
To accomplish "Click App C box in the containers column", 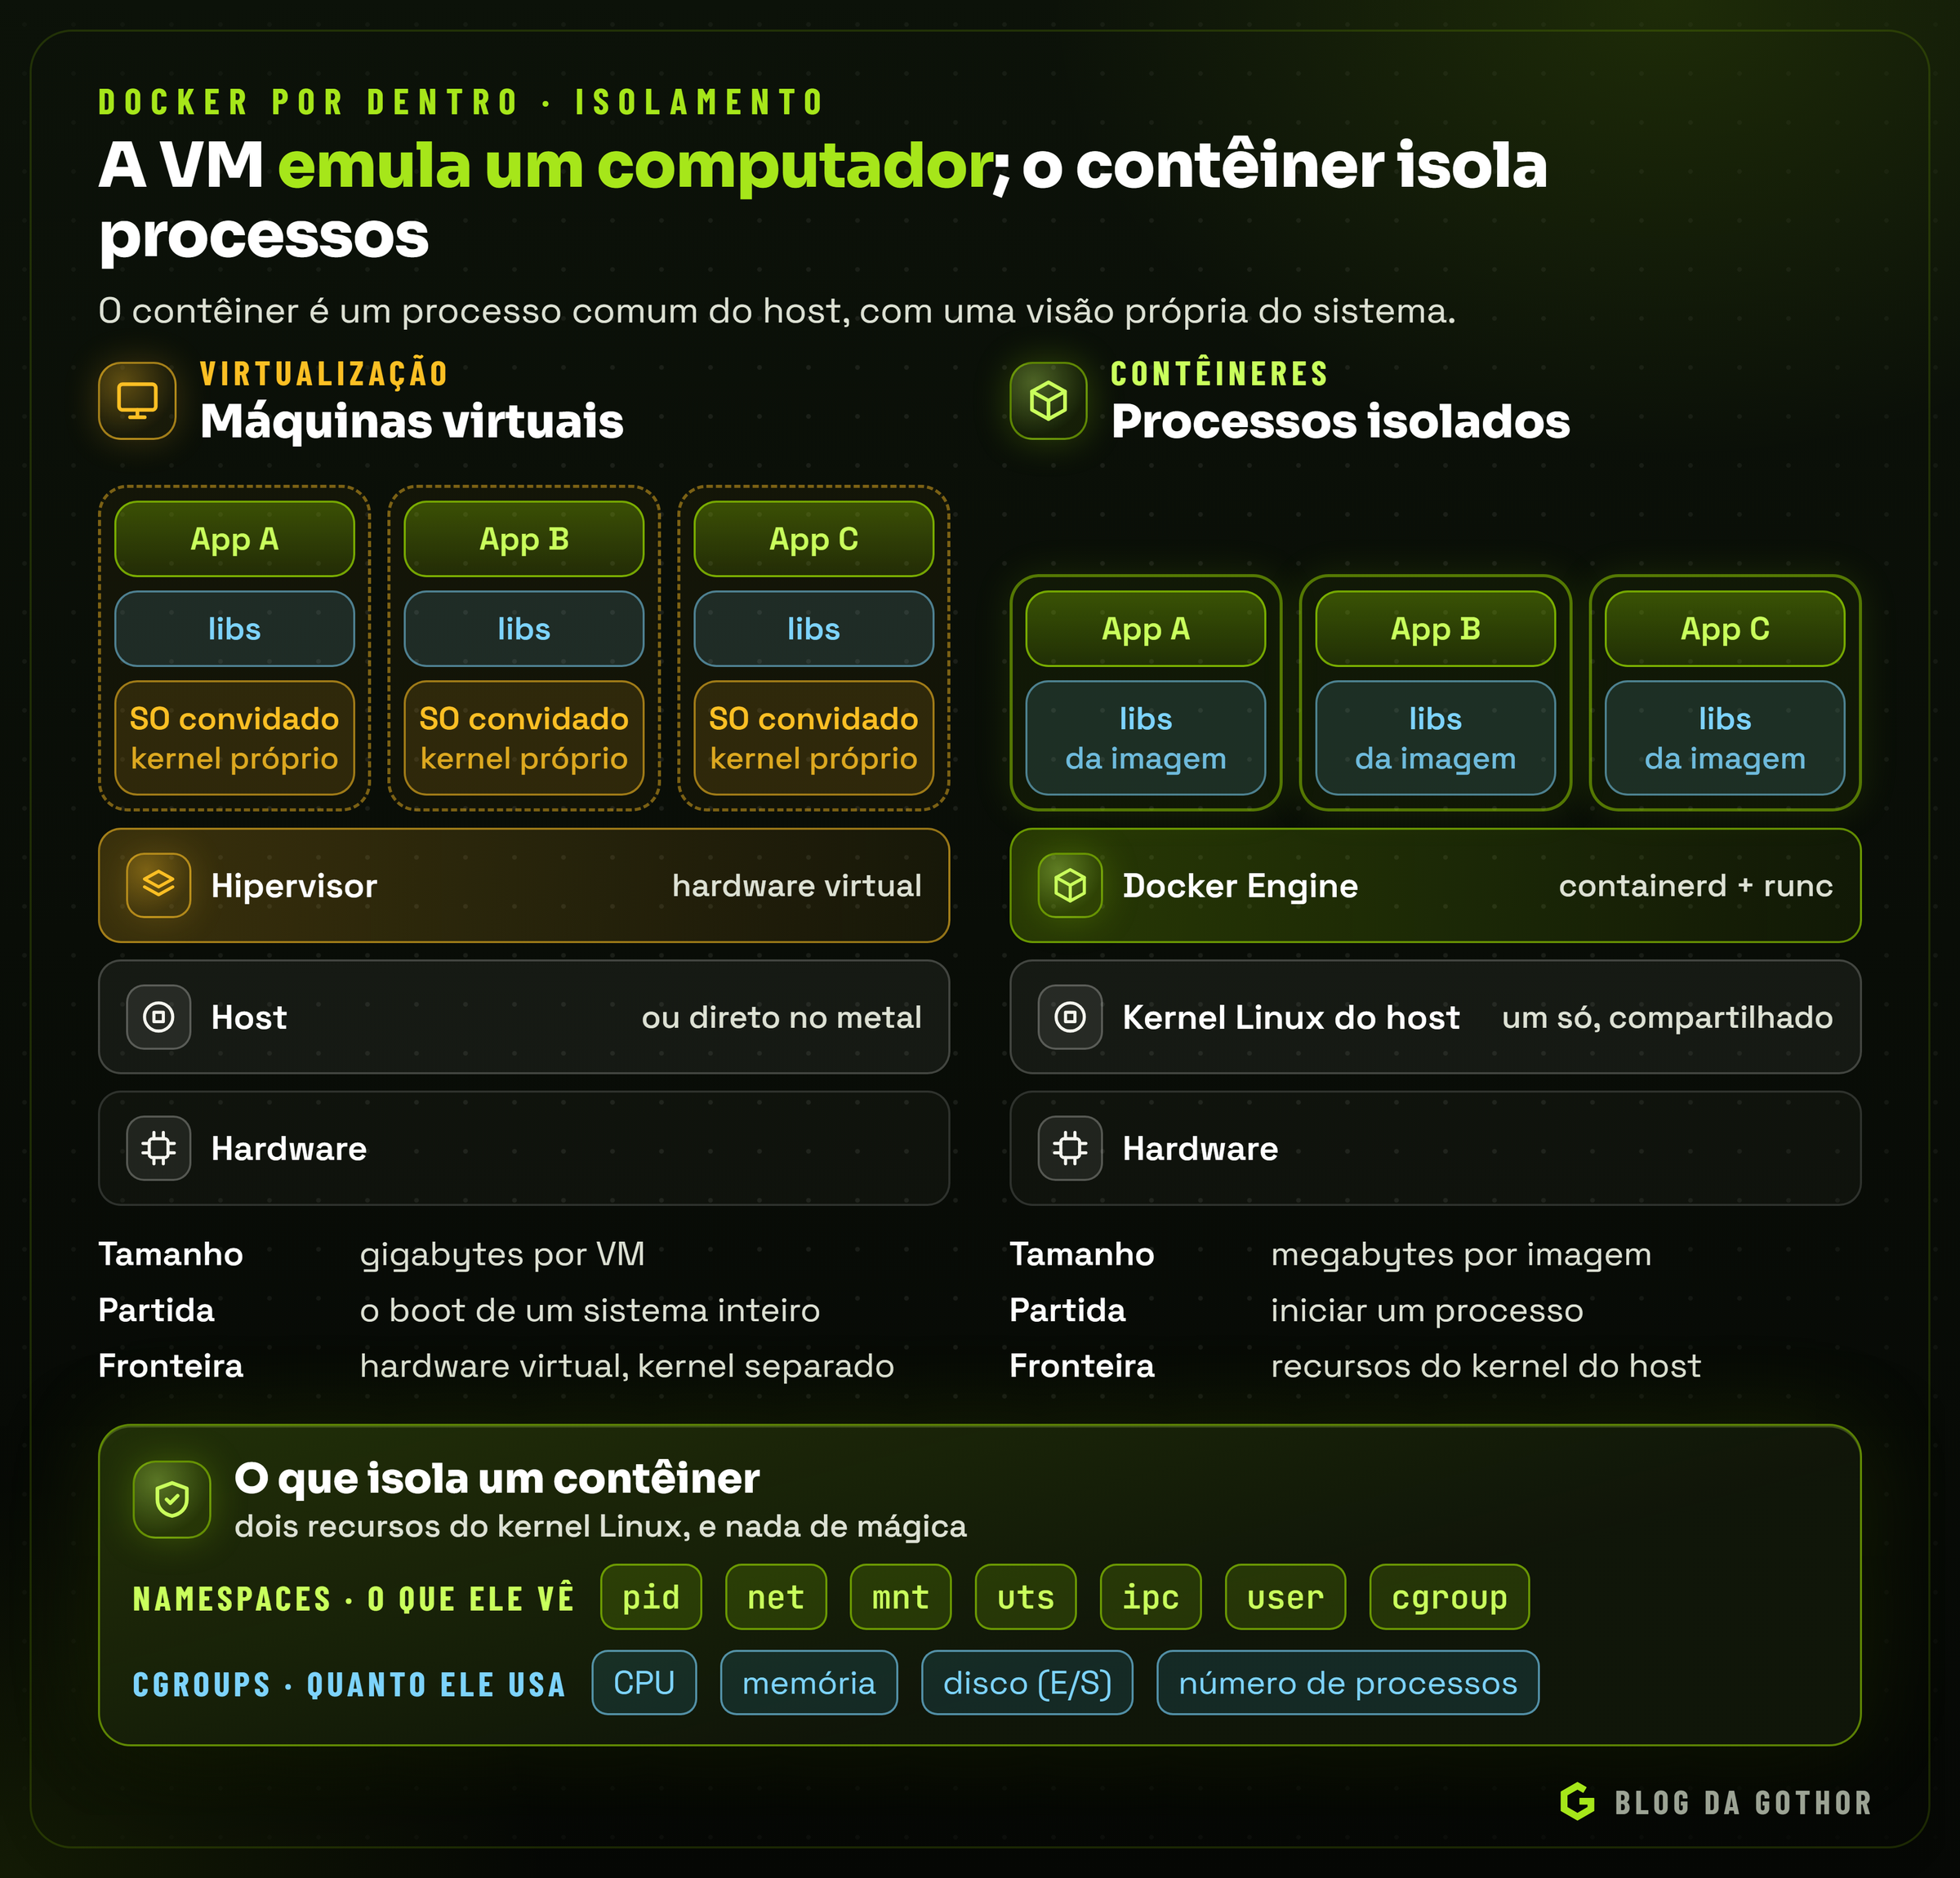I will click(1725, 629).
